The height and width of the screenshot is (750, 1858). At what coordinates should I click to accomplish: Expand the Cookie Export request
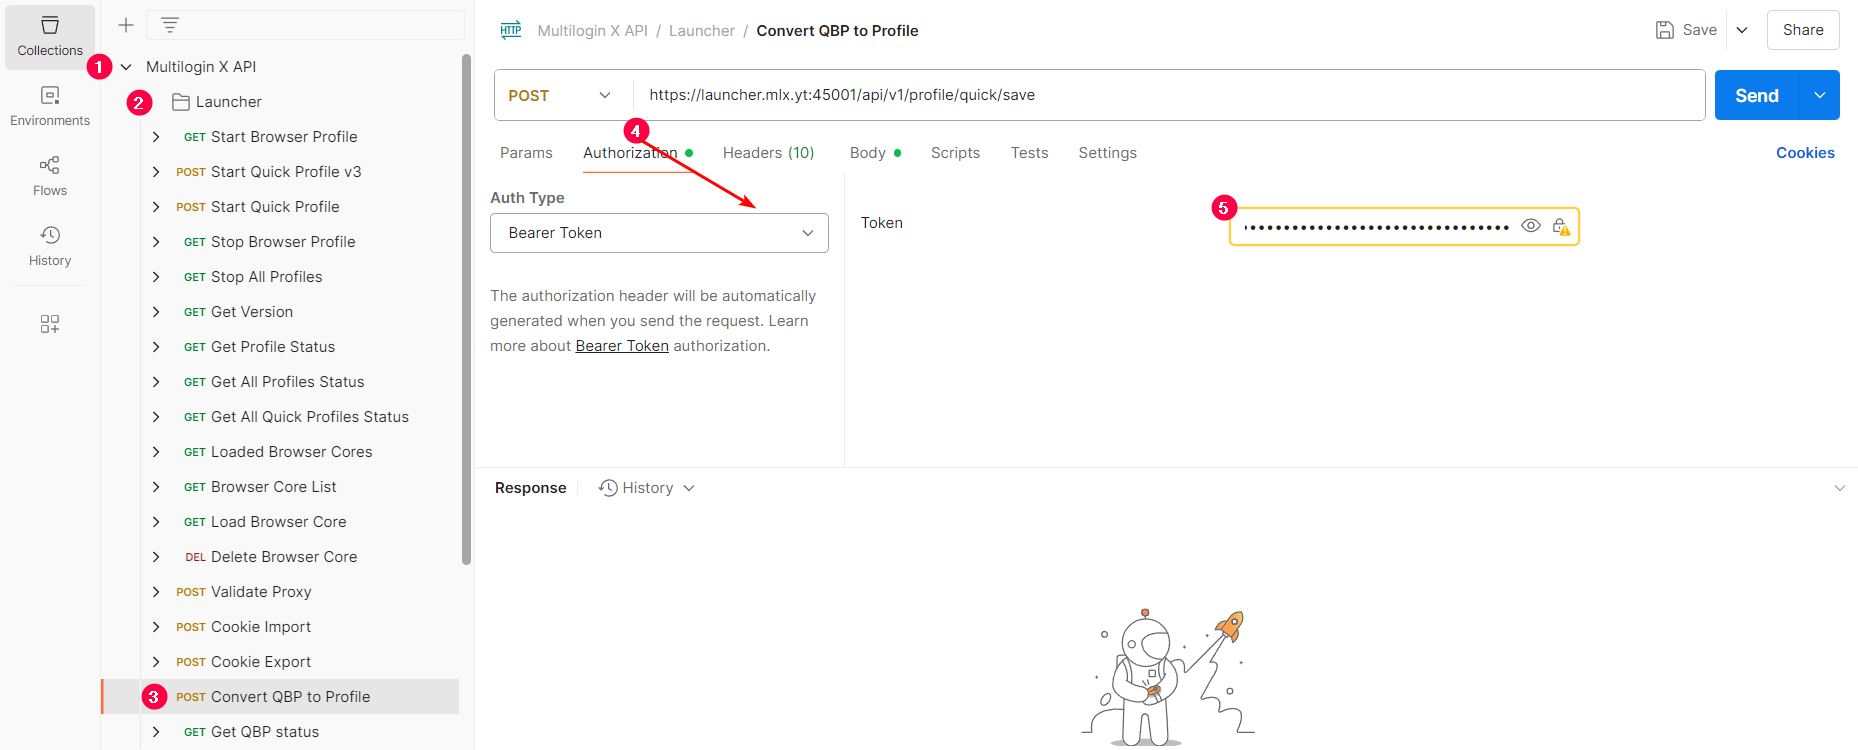(156, 662)
